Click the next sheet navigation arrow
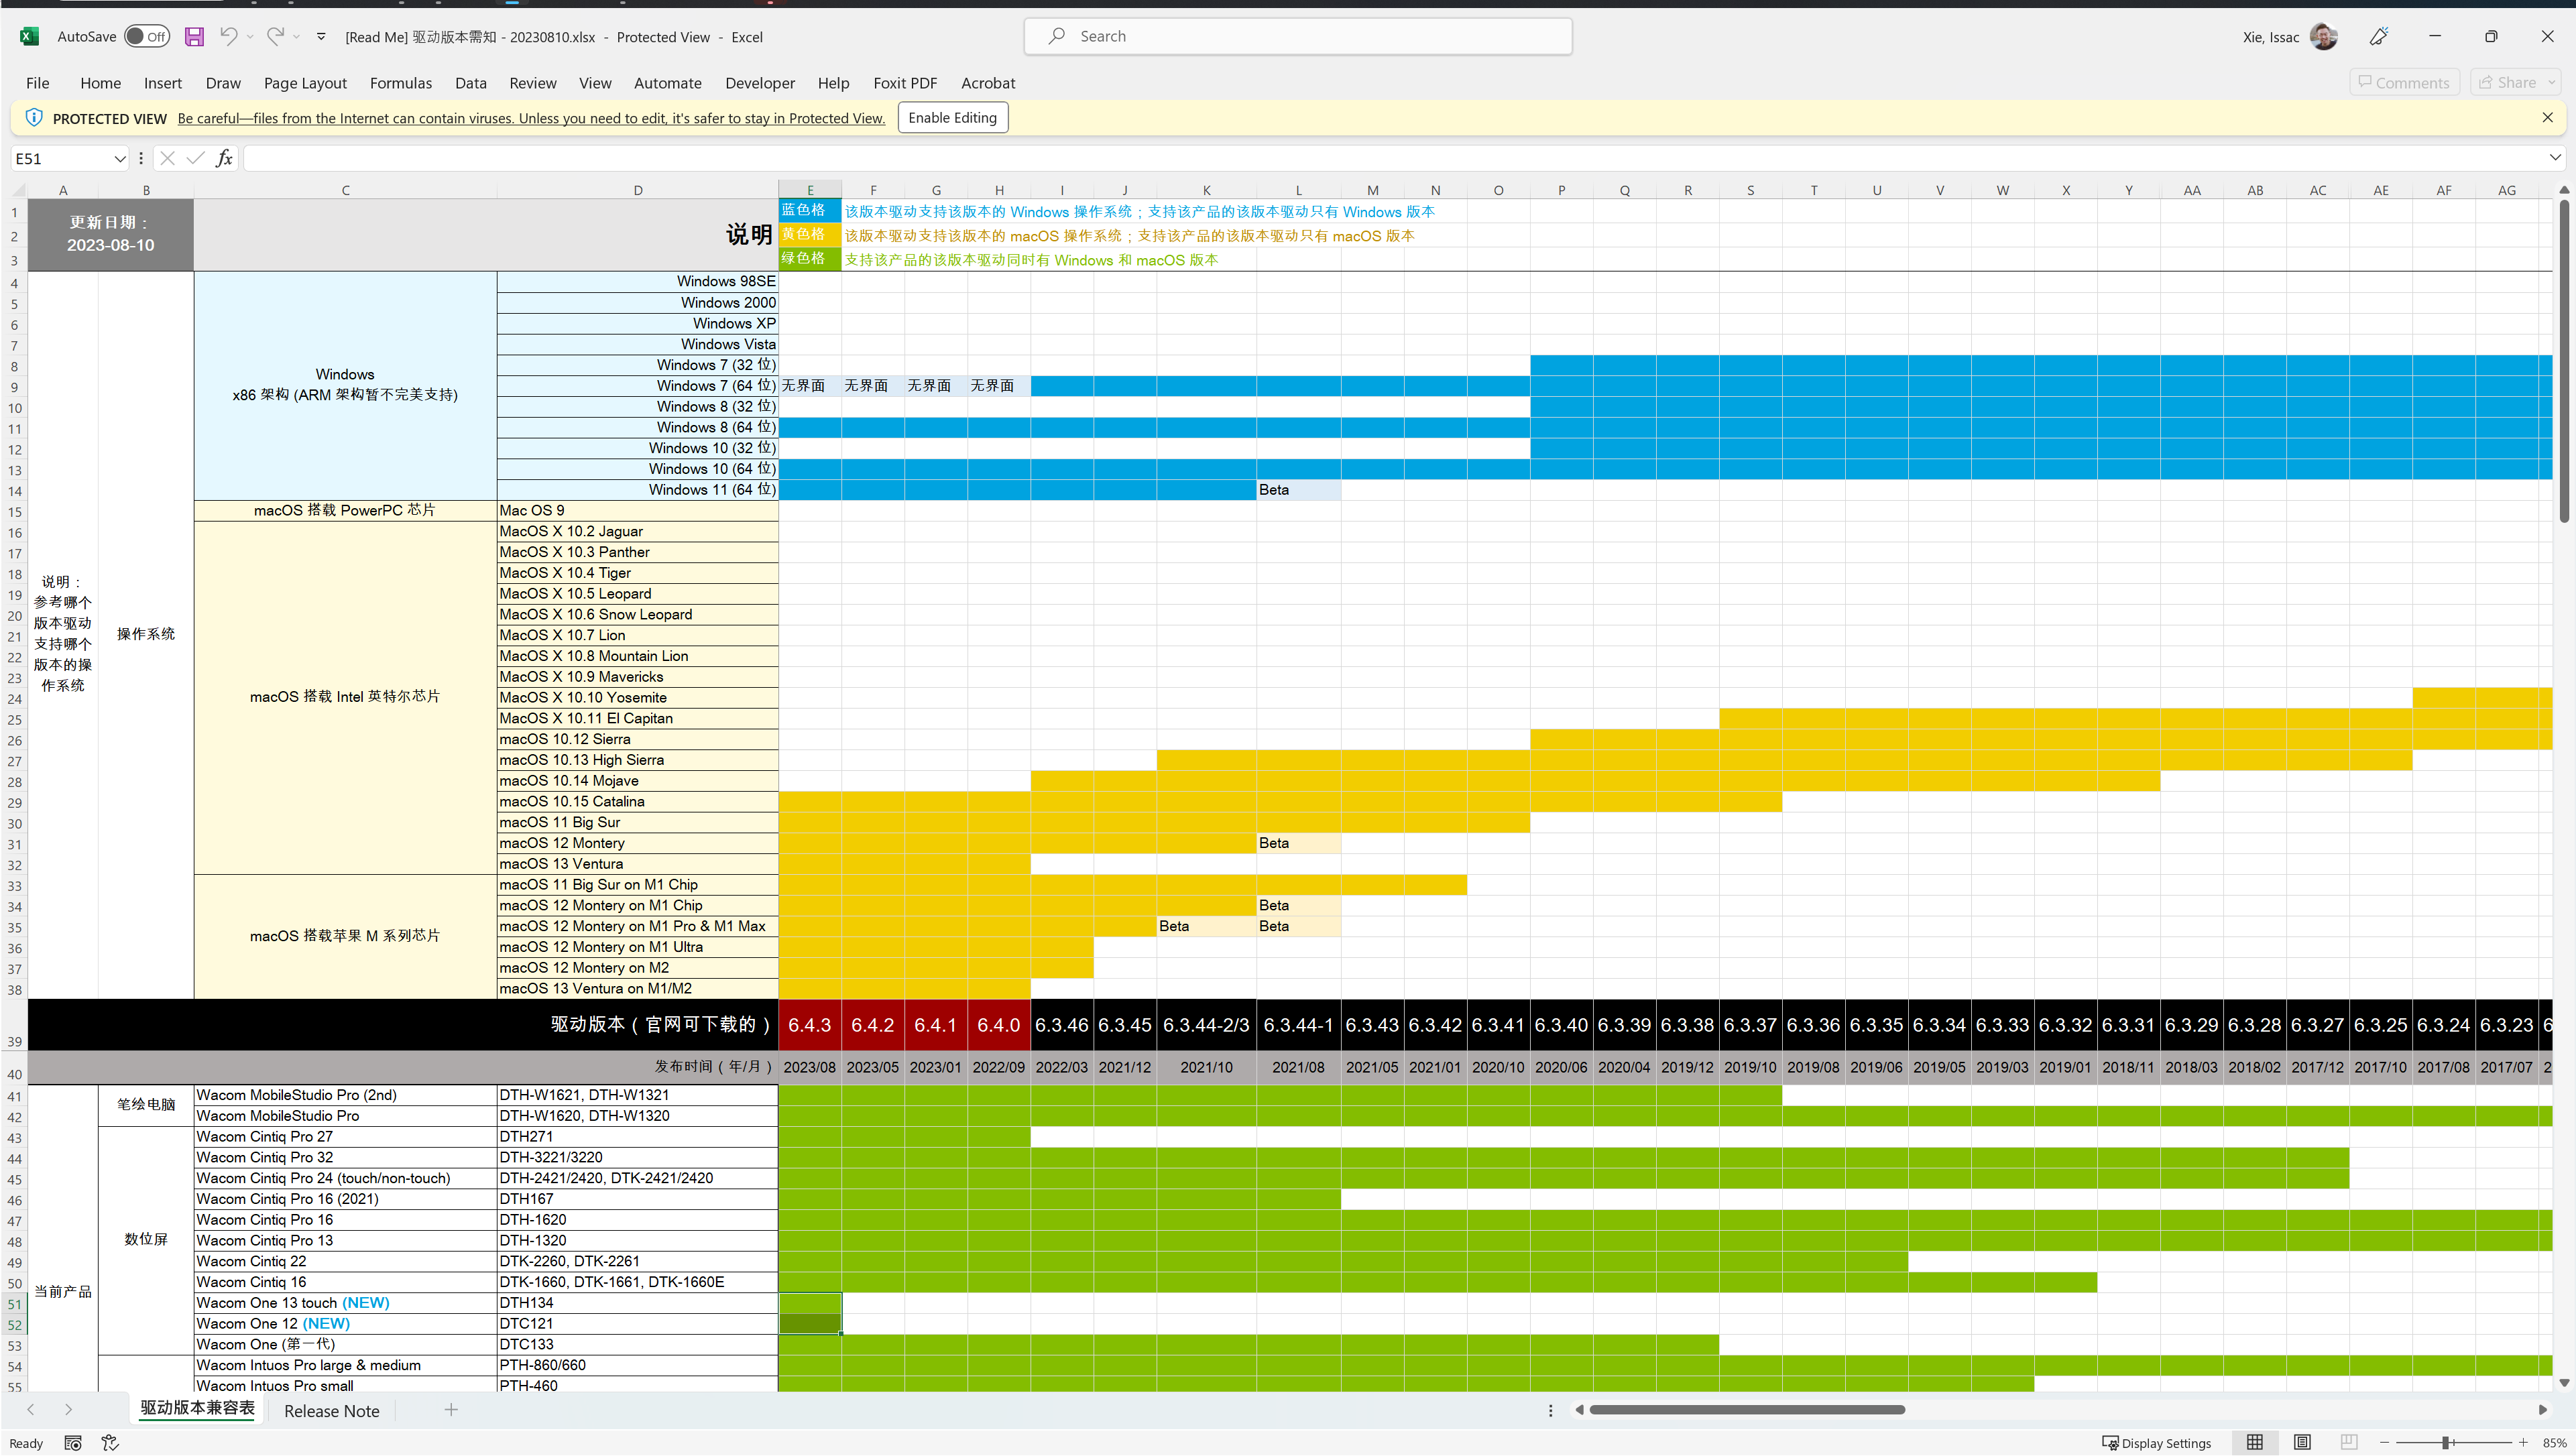Screen dimensions: 2576x1456 click(x=68, y=1410)
